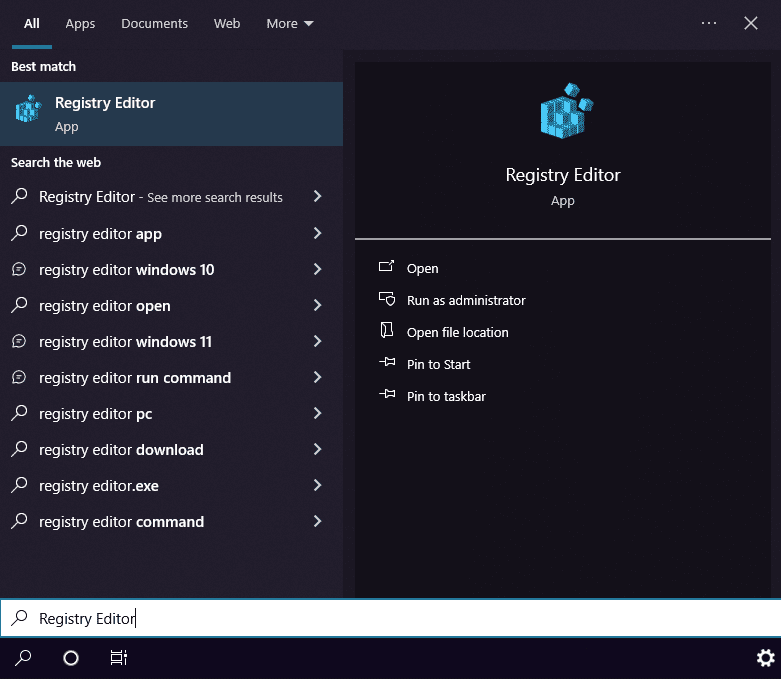Select web suggestion 'registry editor command'

tap(171, 522)
